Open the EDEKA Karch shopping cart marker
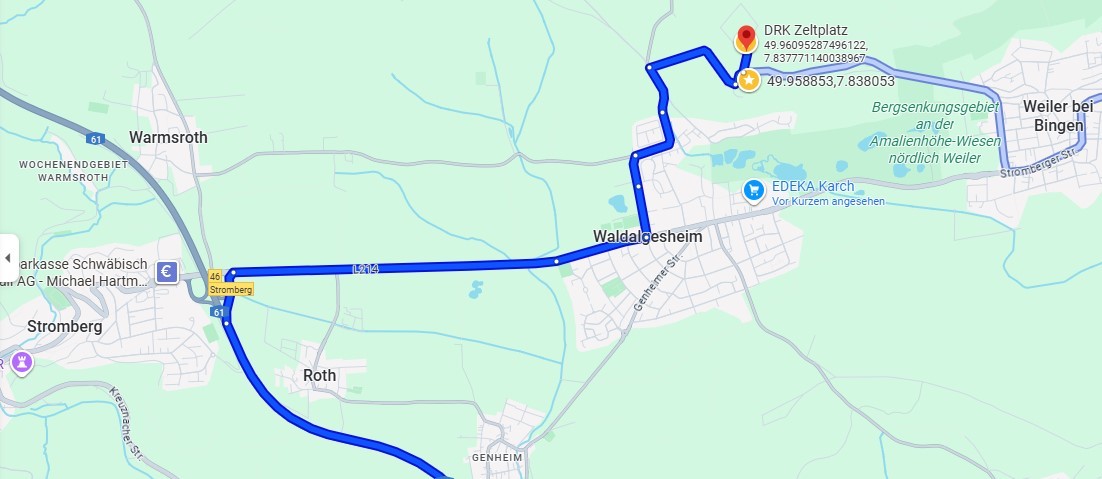1102x479 pixels. coord(754,190)
